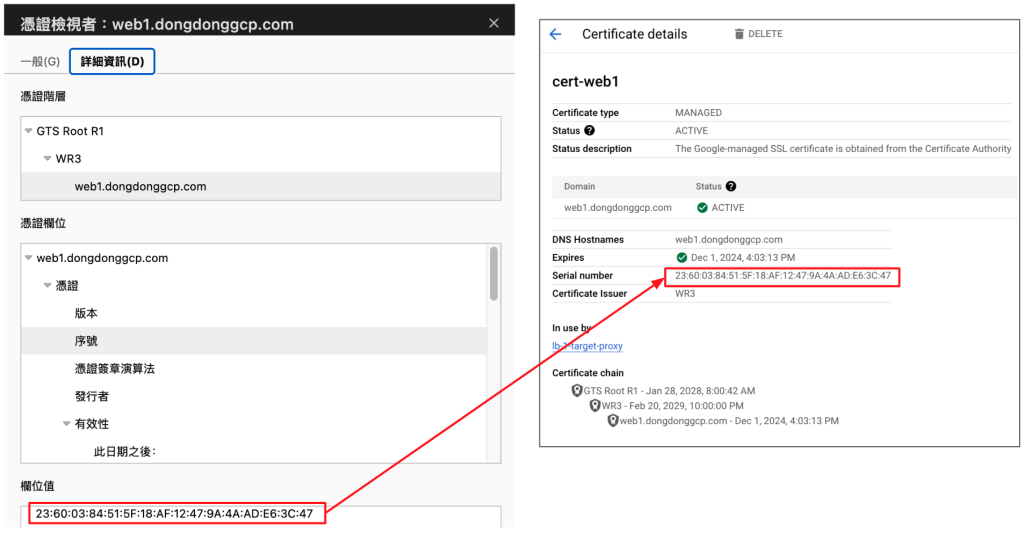This screenshot has height=533, width=1024.
Task: Click the GTS Root R1 - Jan 28, 2028 chain entry
Action: pos(669,391)
